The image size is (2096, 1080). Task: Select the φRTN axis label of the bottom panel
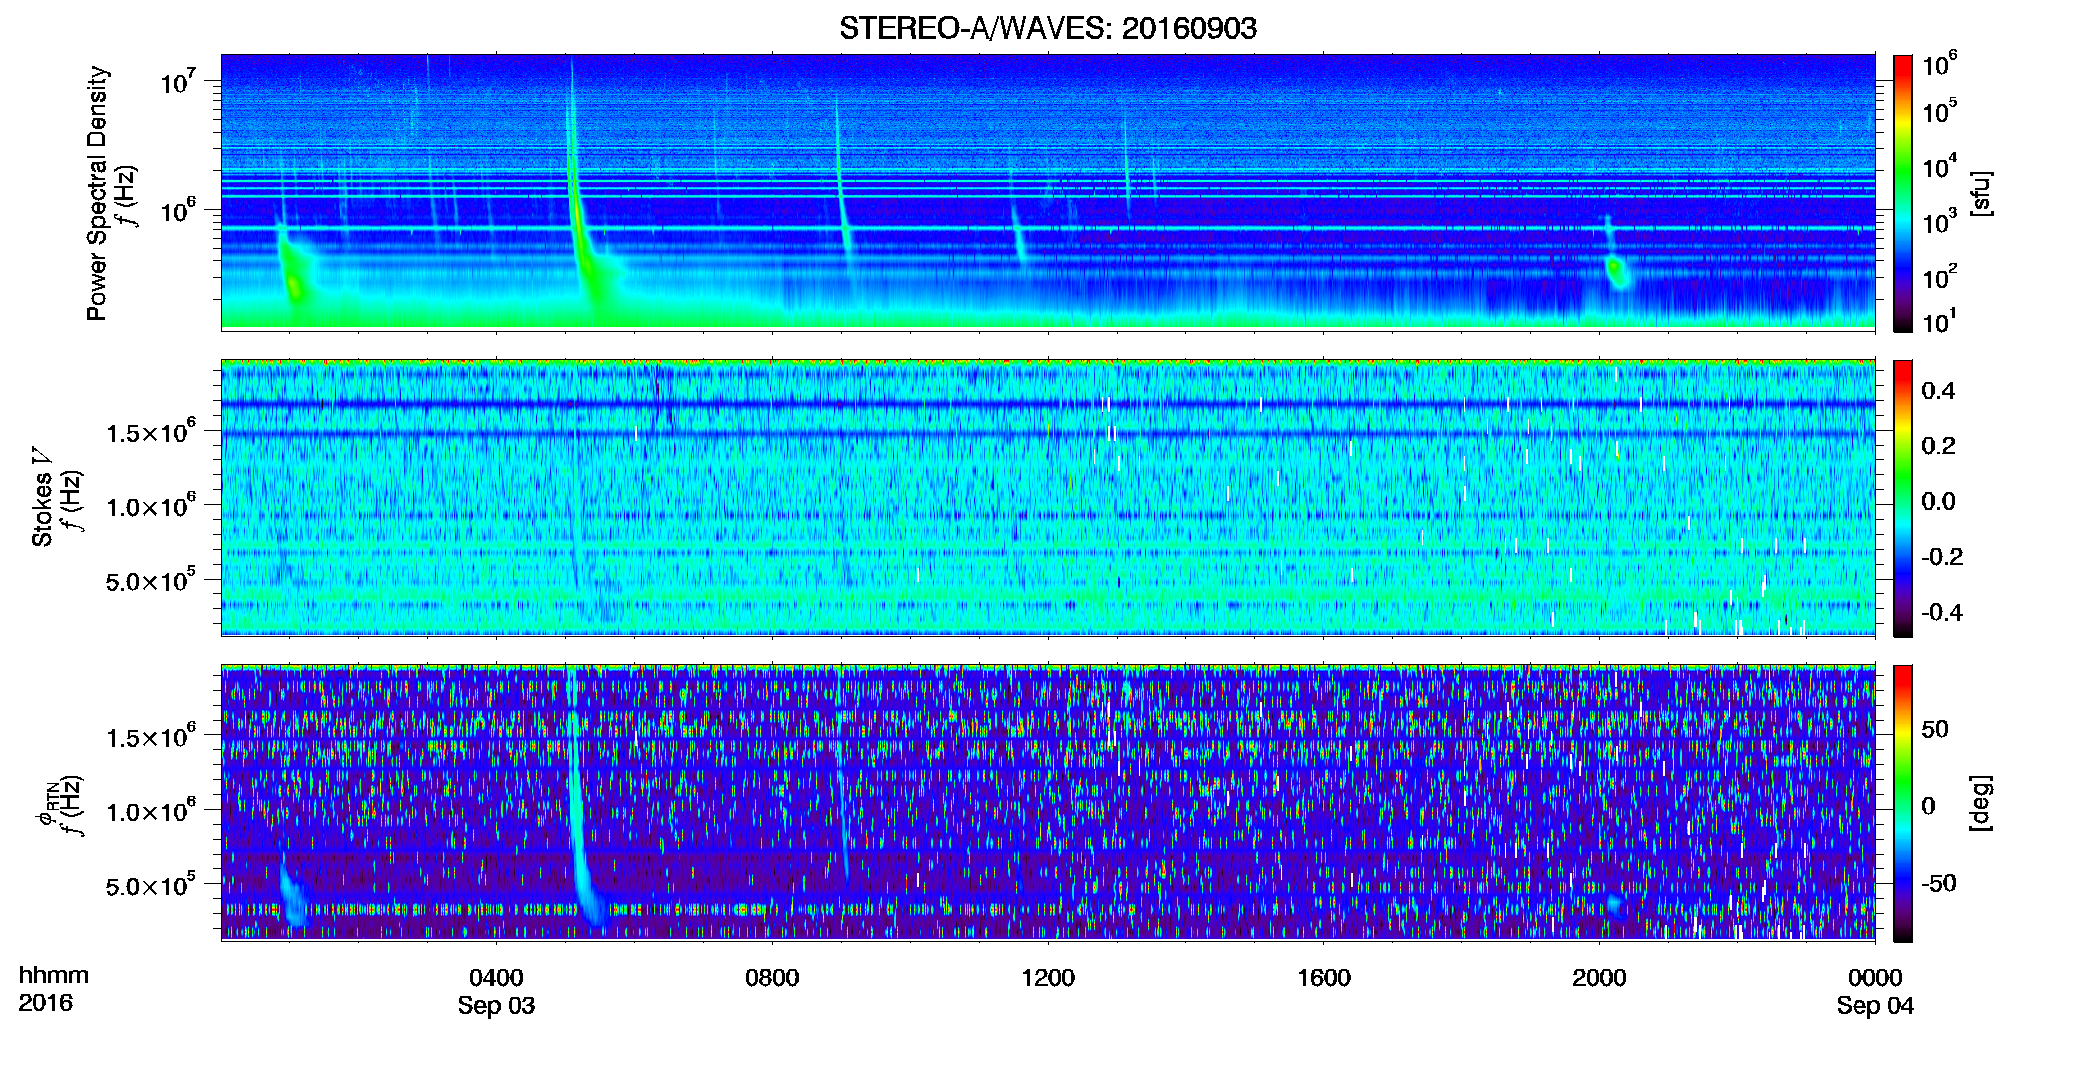coord(46,804)
